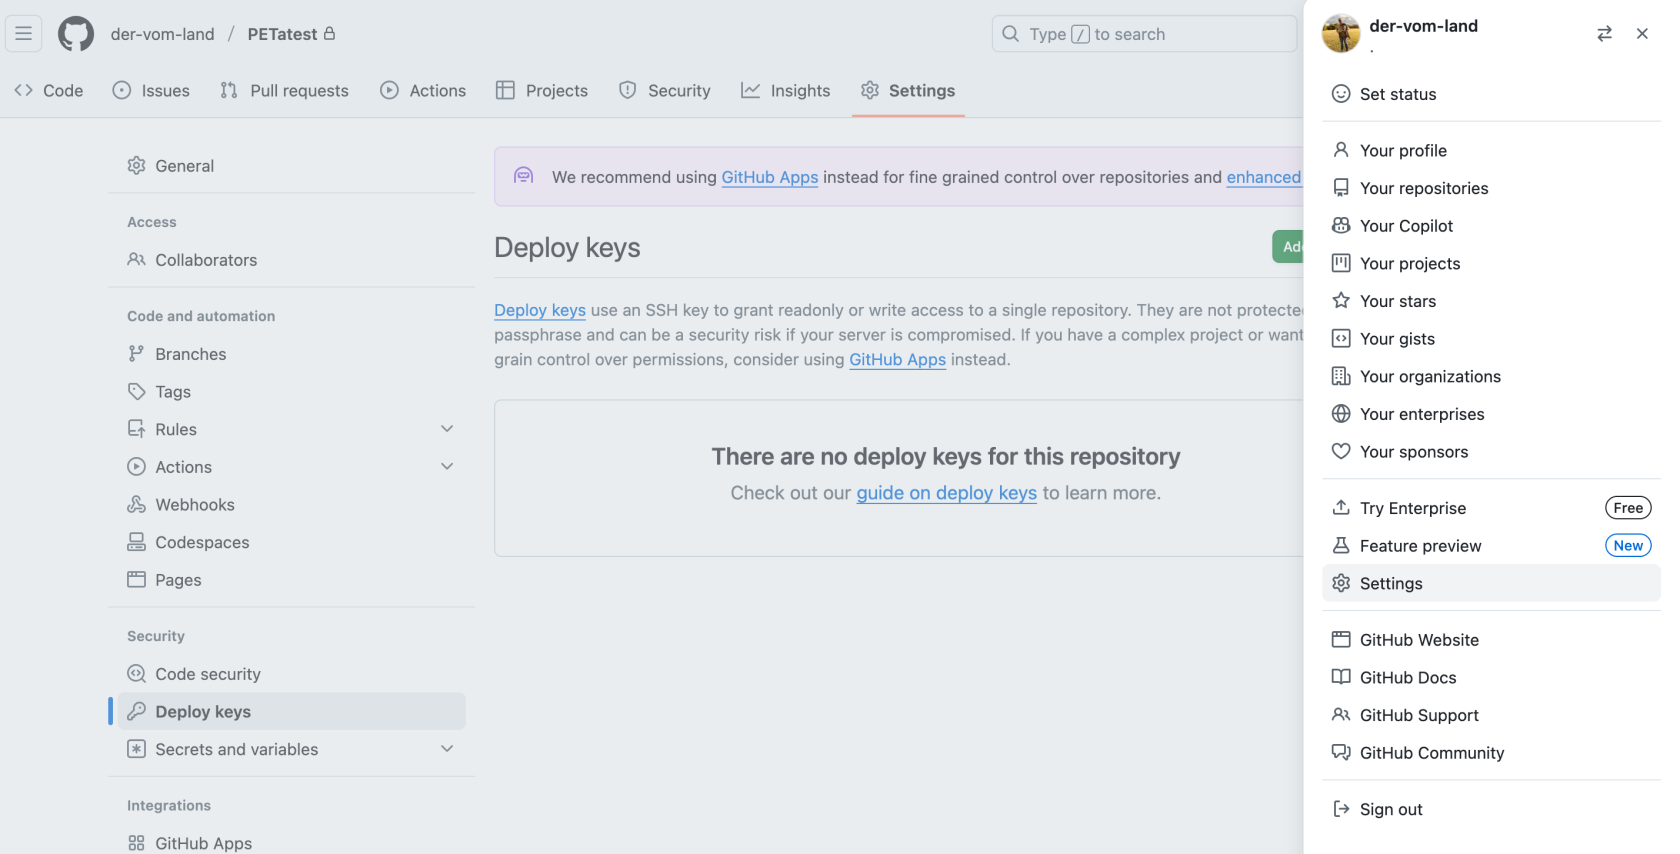Click the GitHub Octocat logo
Image resolution: width=1680 pixels, height=854 pixels.
(76, 33)
